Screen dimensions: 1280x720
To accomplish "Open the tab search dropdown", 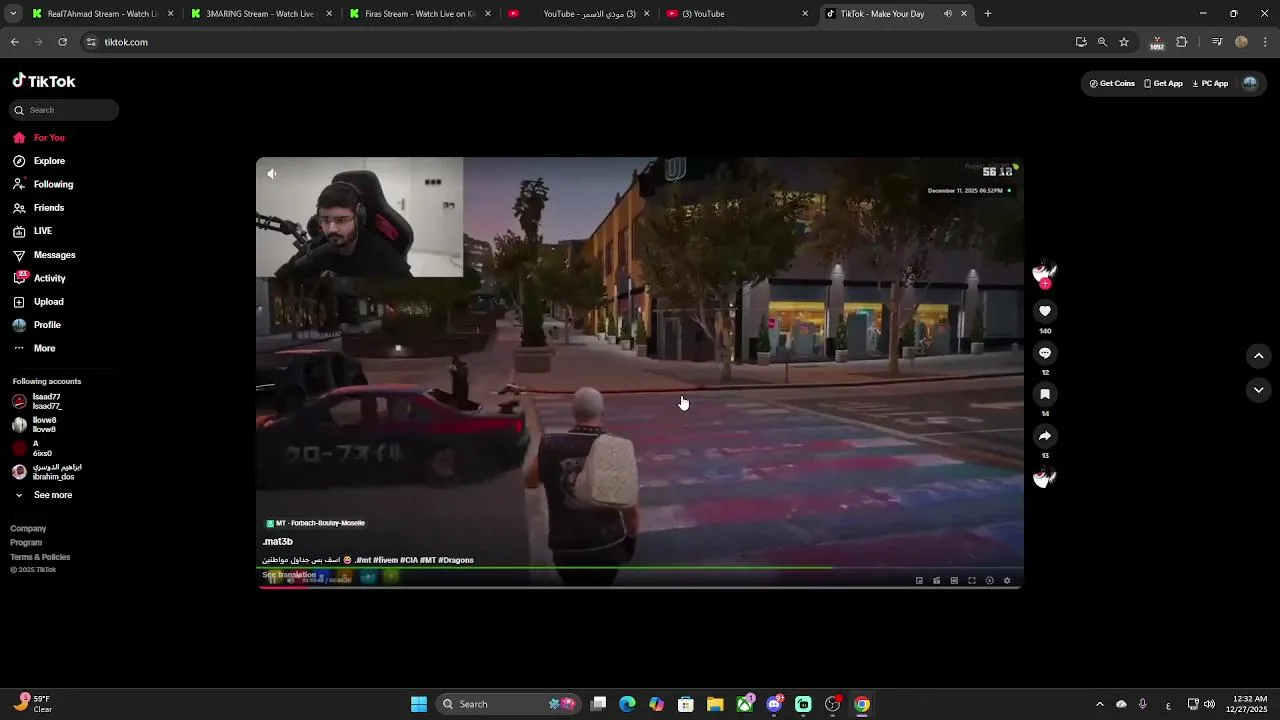I will 13,14.
